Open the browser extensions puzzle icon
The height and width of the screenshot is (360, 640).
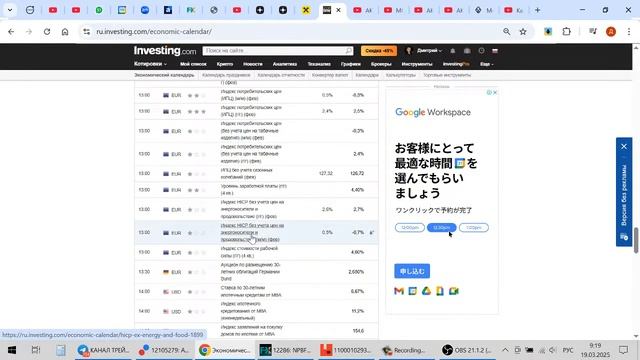tap(567, 31)
